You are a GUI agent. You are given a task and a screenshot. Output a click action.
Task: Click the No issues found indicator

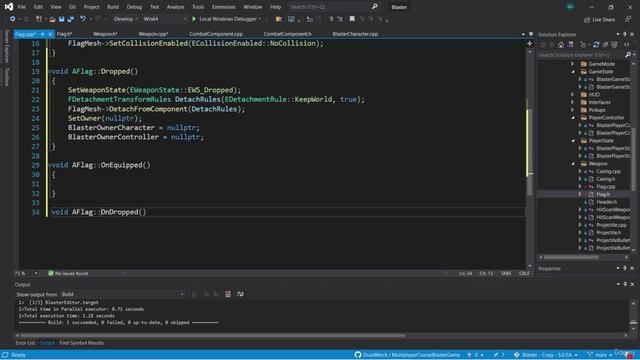(68, 273)
